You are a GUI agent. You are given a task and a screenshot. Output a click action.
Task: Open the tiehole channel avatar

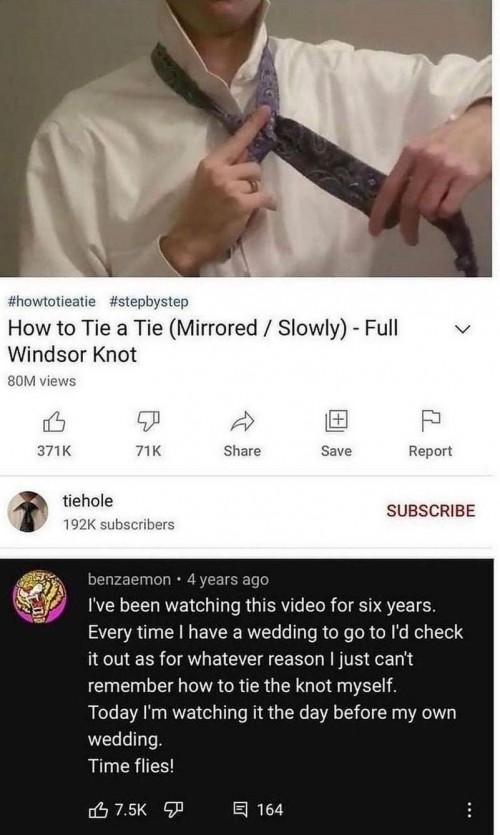point(28,511)
